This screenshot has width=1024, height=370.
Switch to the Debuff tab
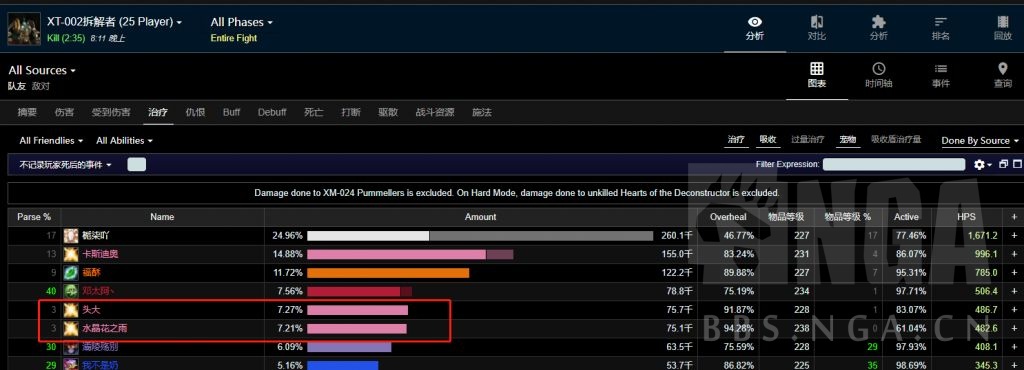(272, 112)
